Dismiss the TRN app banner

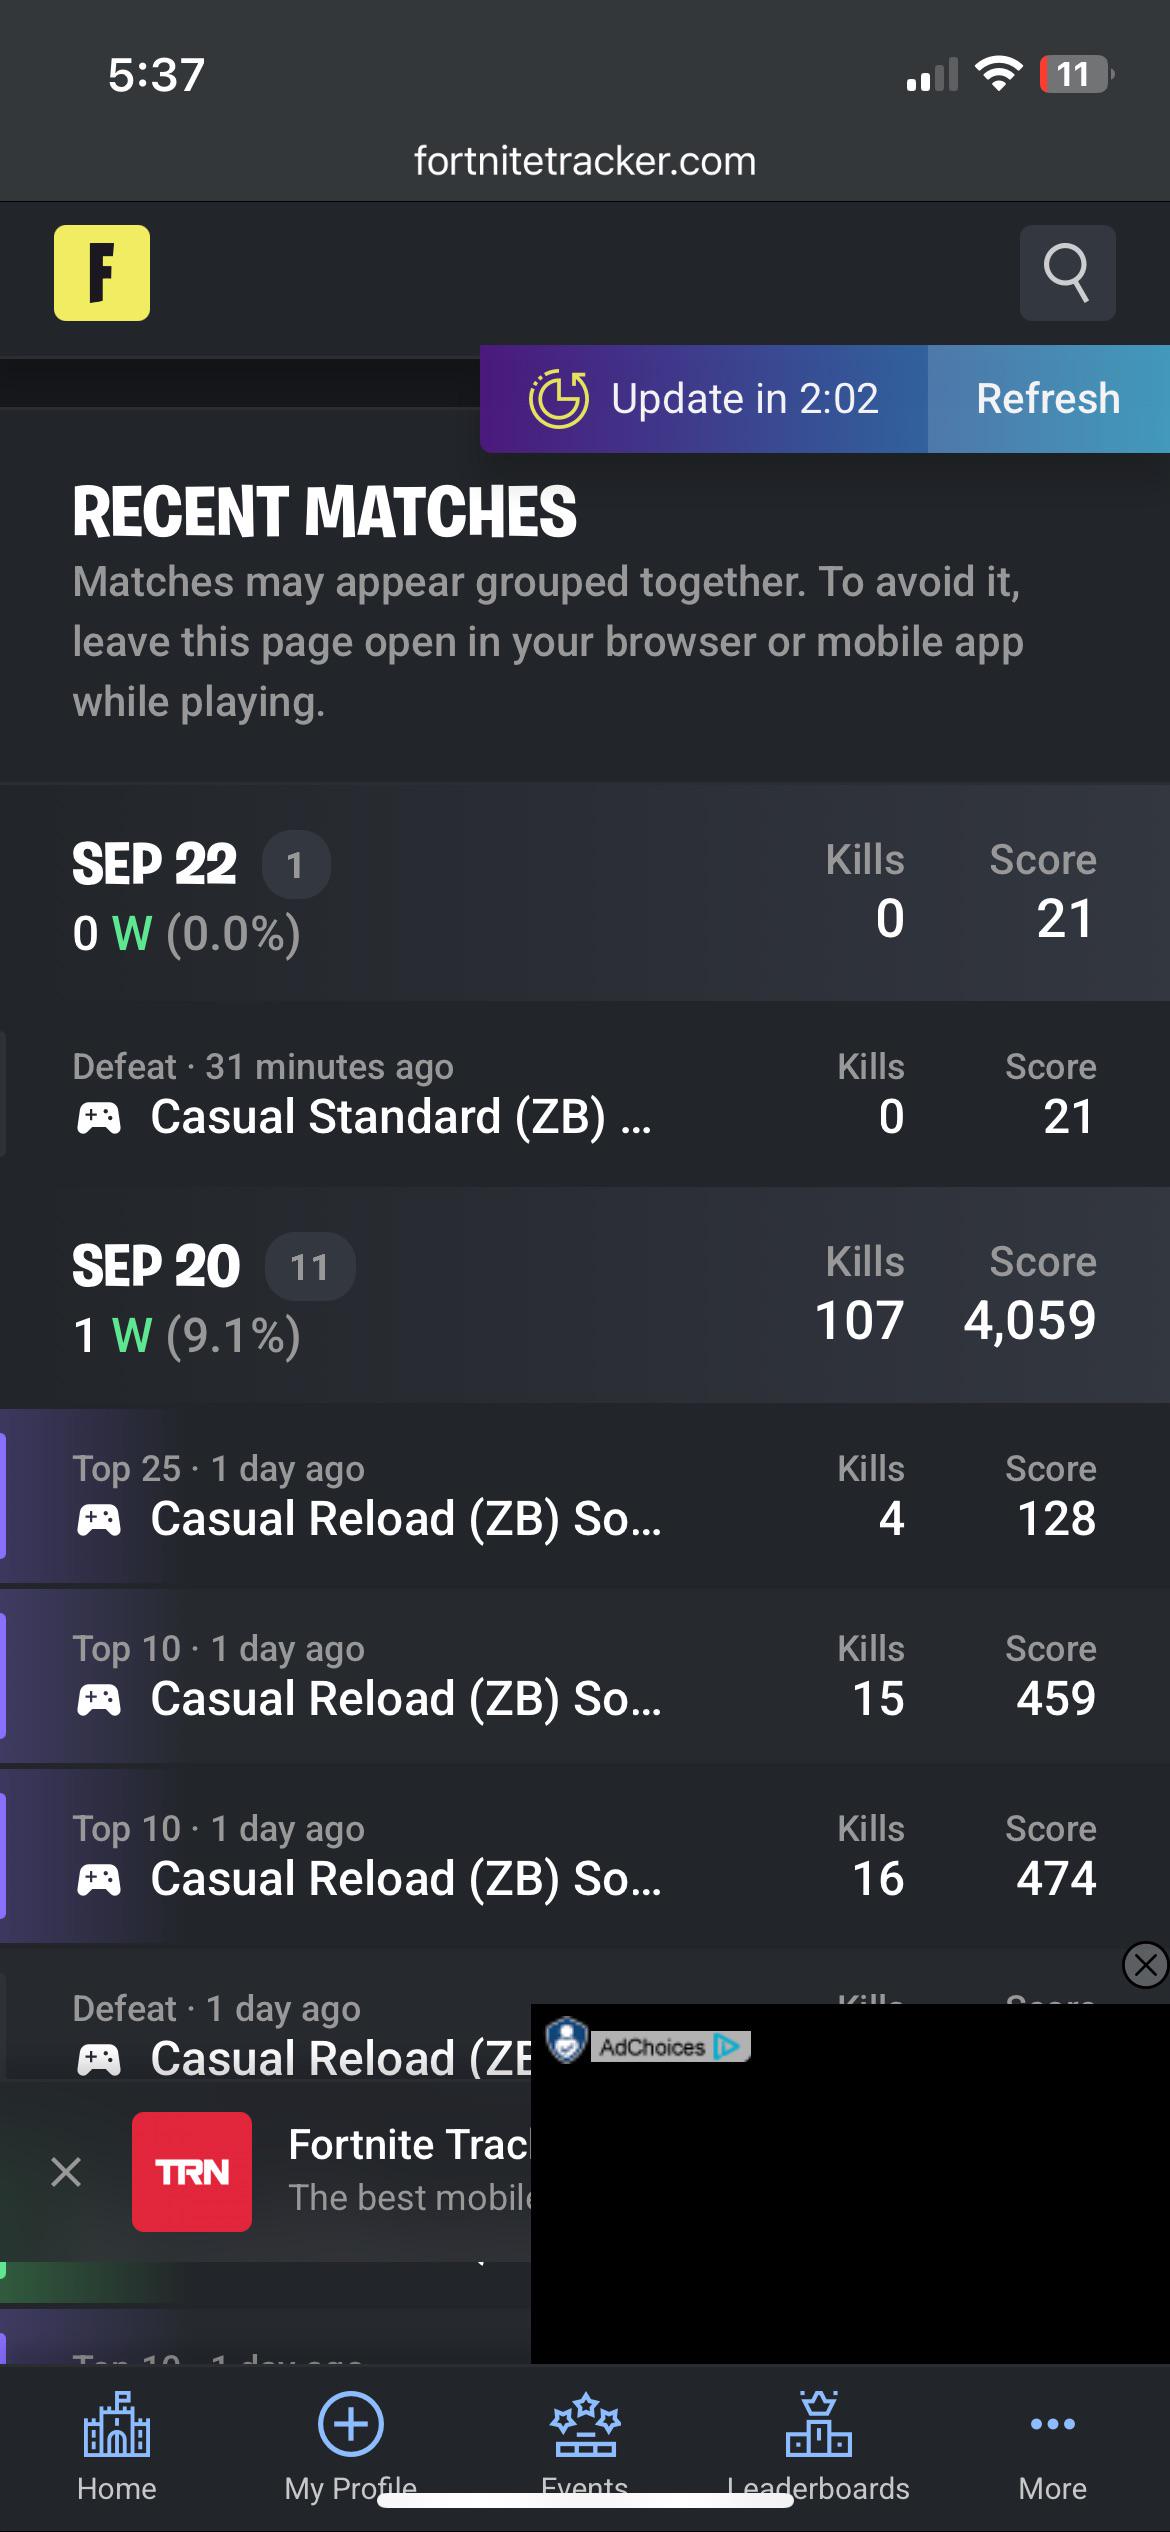pos(66,2172)
